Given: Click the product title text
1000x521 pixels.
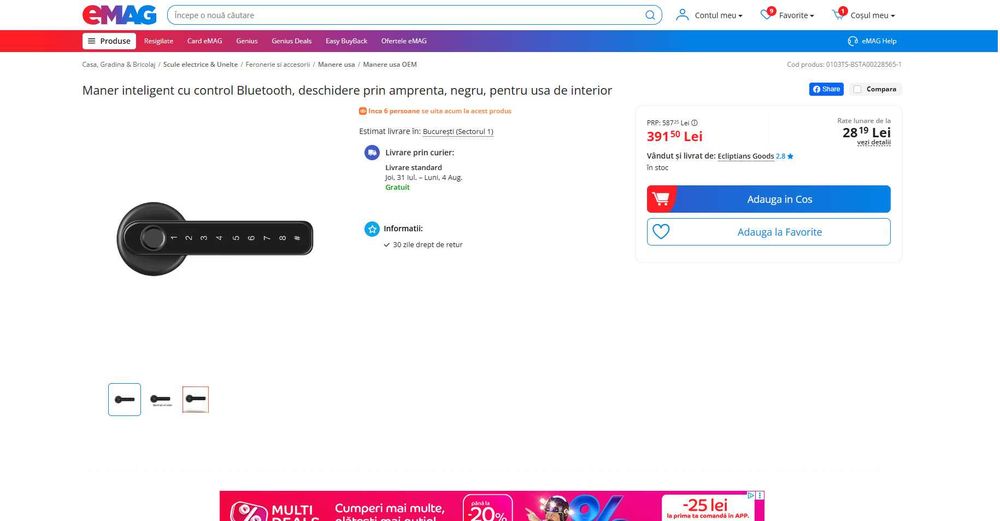Looking at the screenshot, I should pos(347,91).
